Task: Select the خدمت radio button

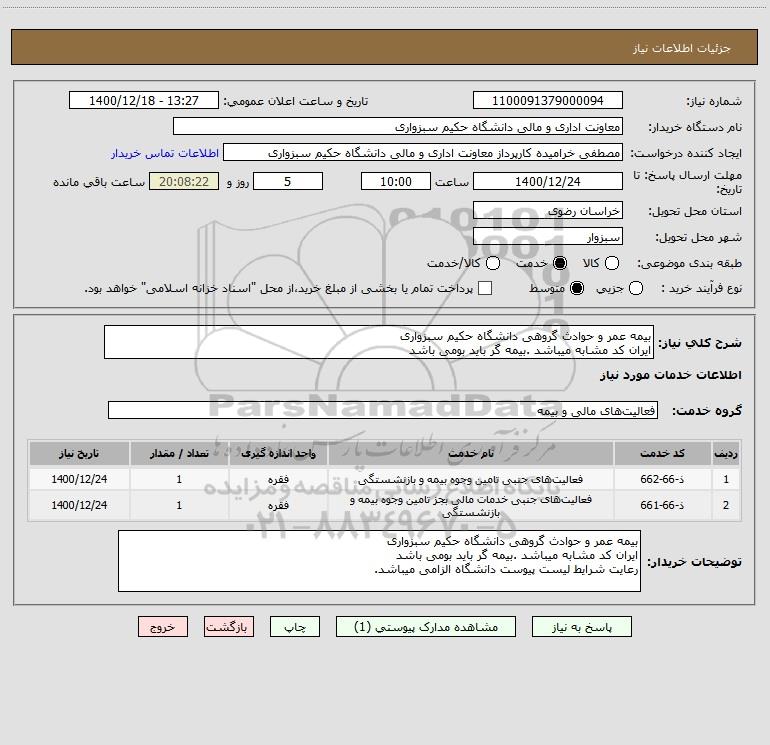Action: click(559, 264)
